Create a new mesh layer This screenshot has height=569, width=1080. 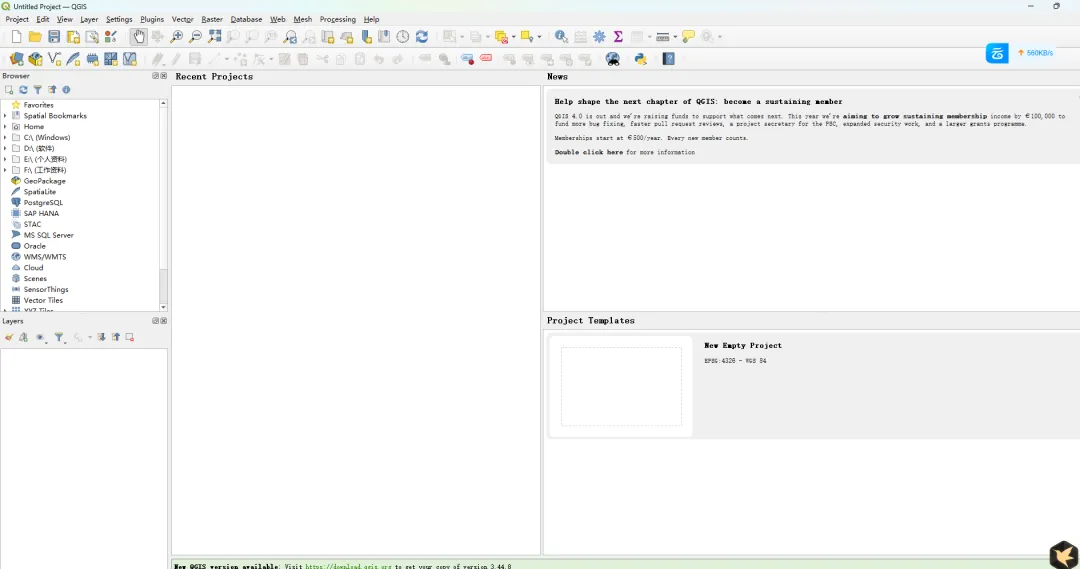coord(111,59)
